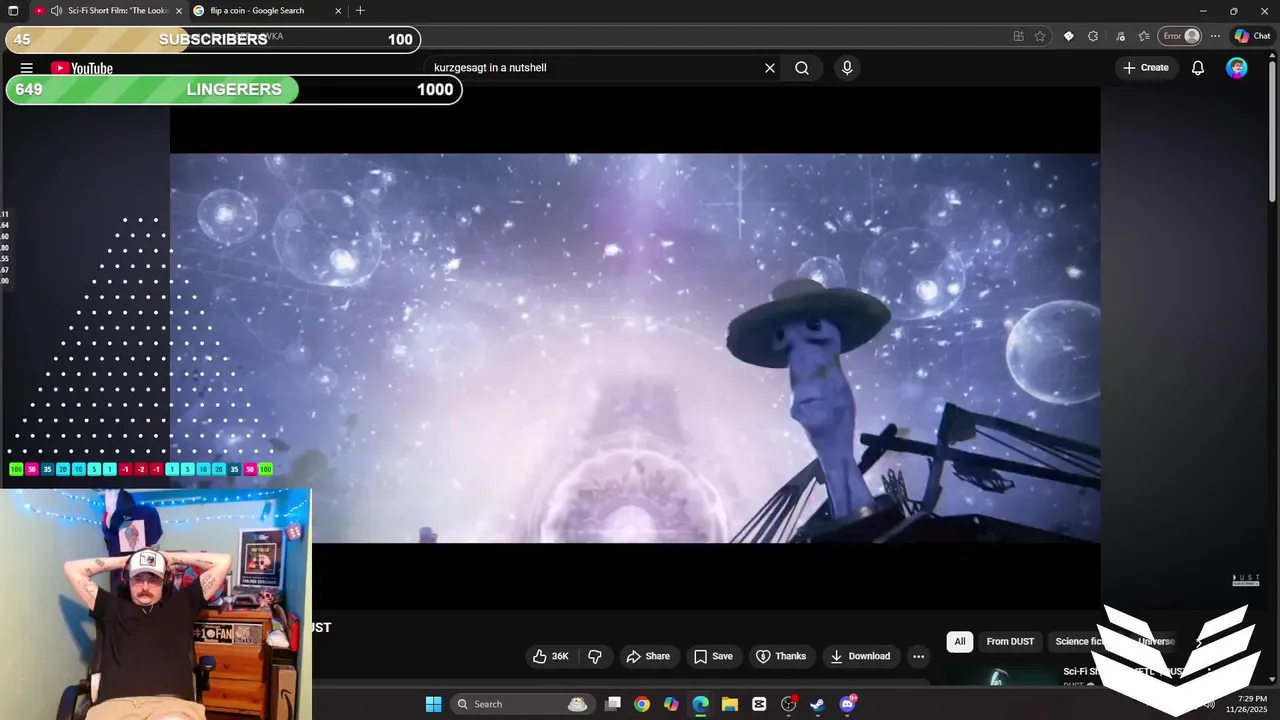Open a new browser tab

pyautogui.click(x=360, y=11)
